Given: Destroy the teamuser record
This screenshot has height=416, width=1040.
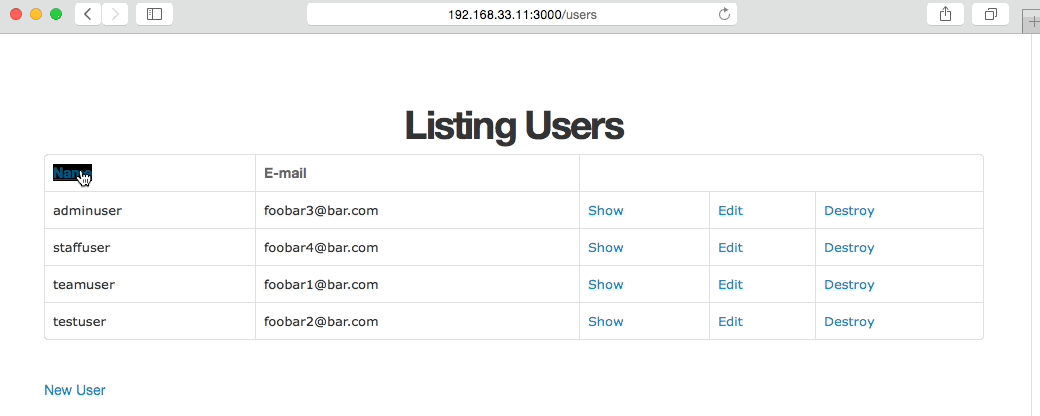Looking at the screenshot, I should click(x=849, y=285).
